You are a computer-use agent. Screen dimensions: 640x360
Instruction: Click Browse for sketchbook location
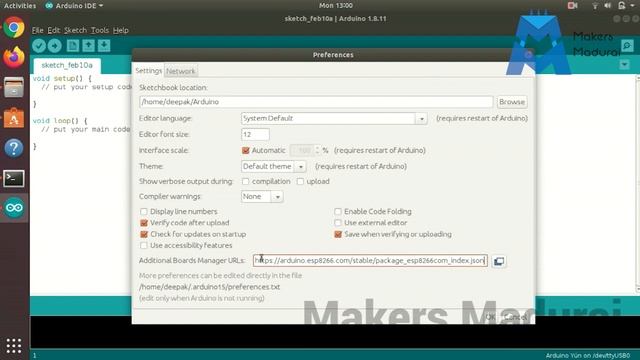(512, 102)
